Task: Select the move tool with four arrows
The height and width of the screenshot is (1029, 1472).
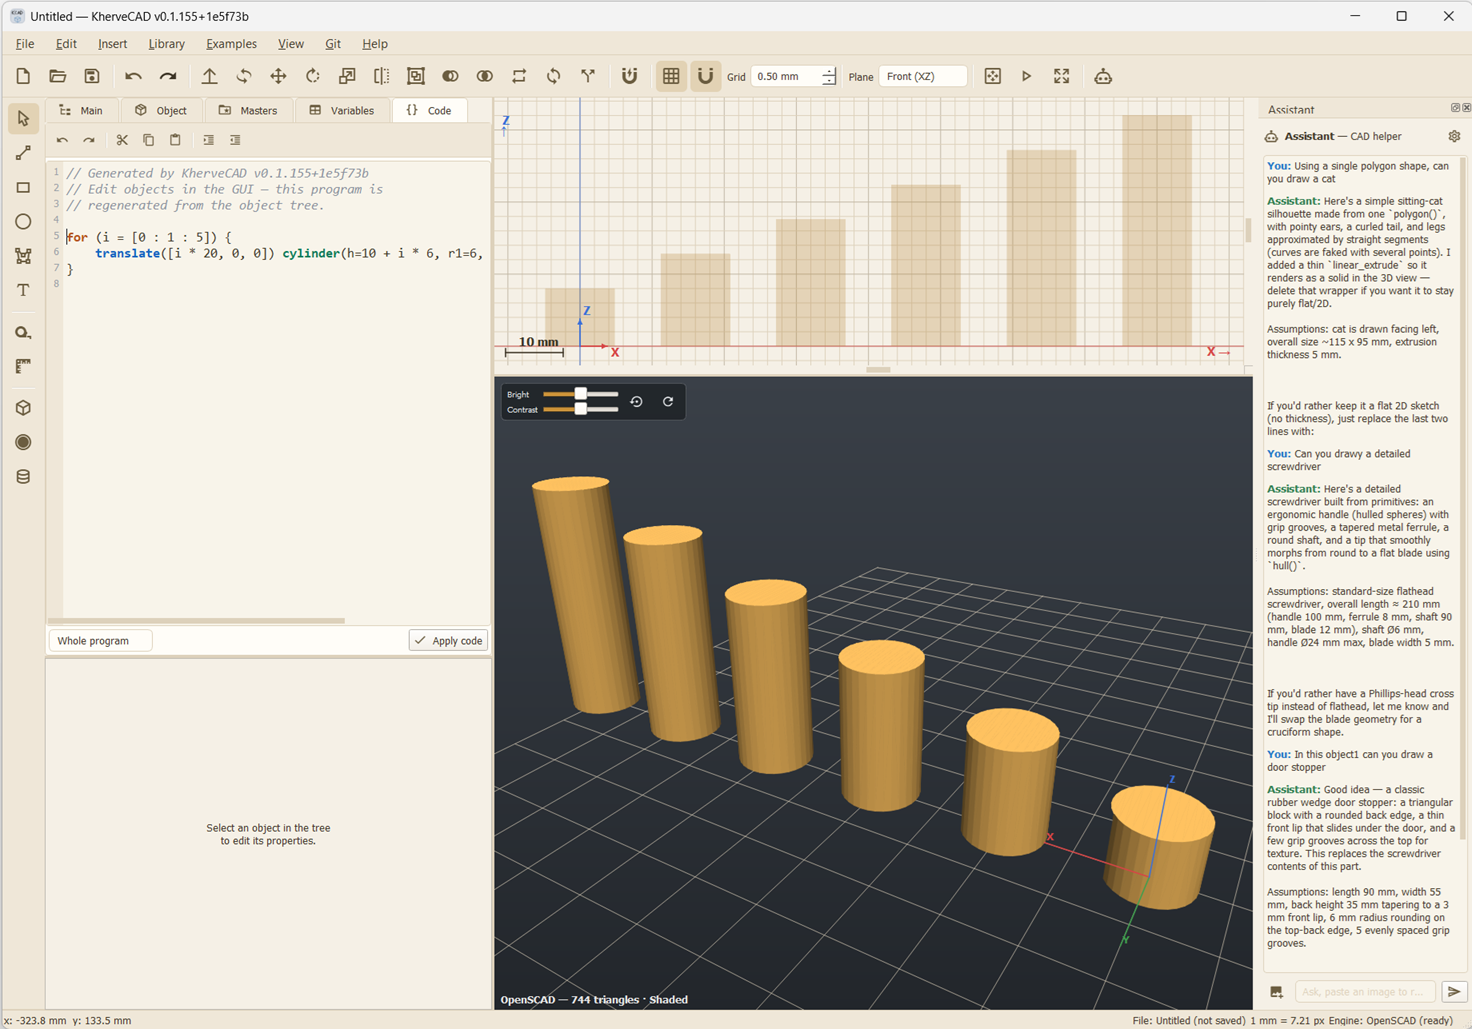Action: coord(278,77)
